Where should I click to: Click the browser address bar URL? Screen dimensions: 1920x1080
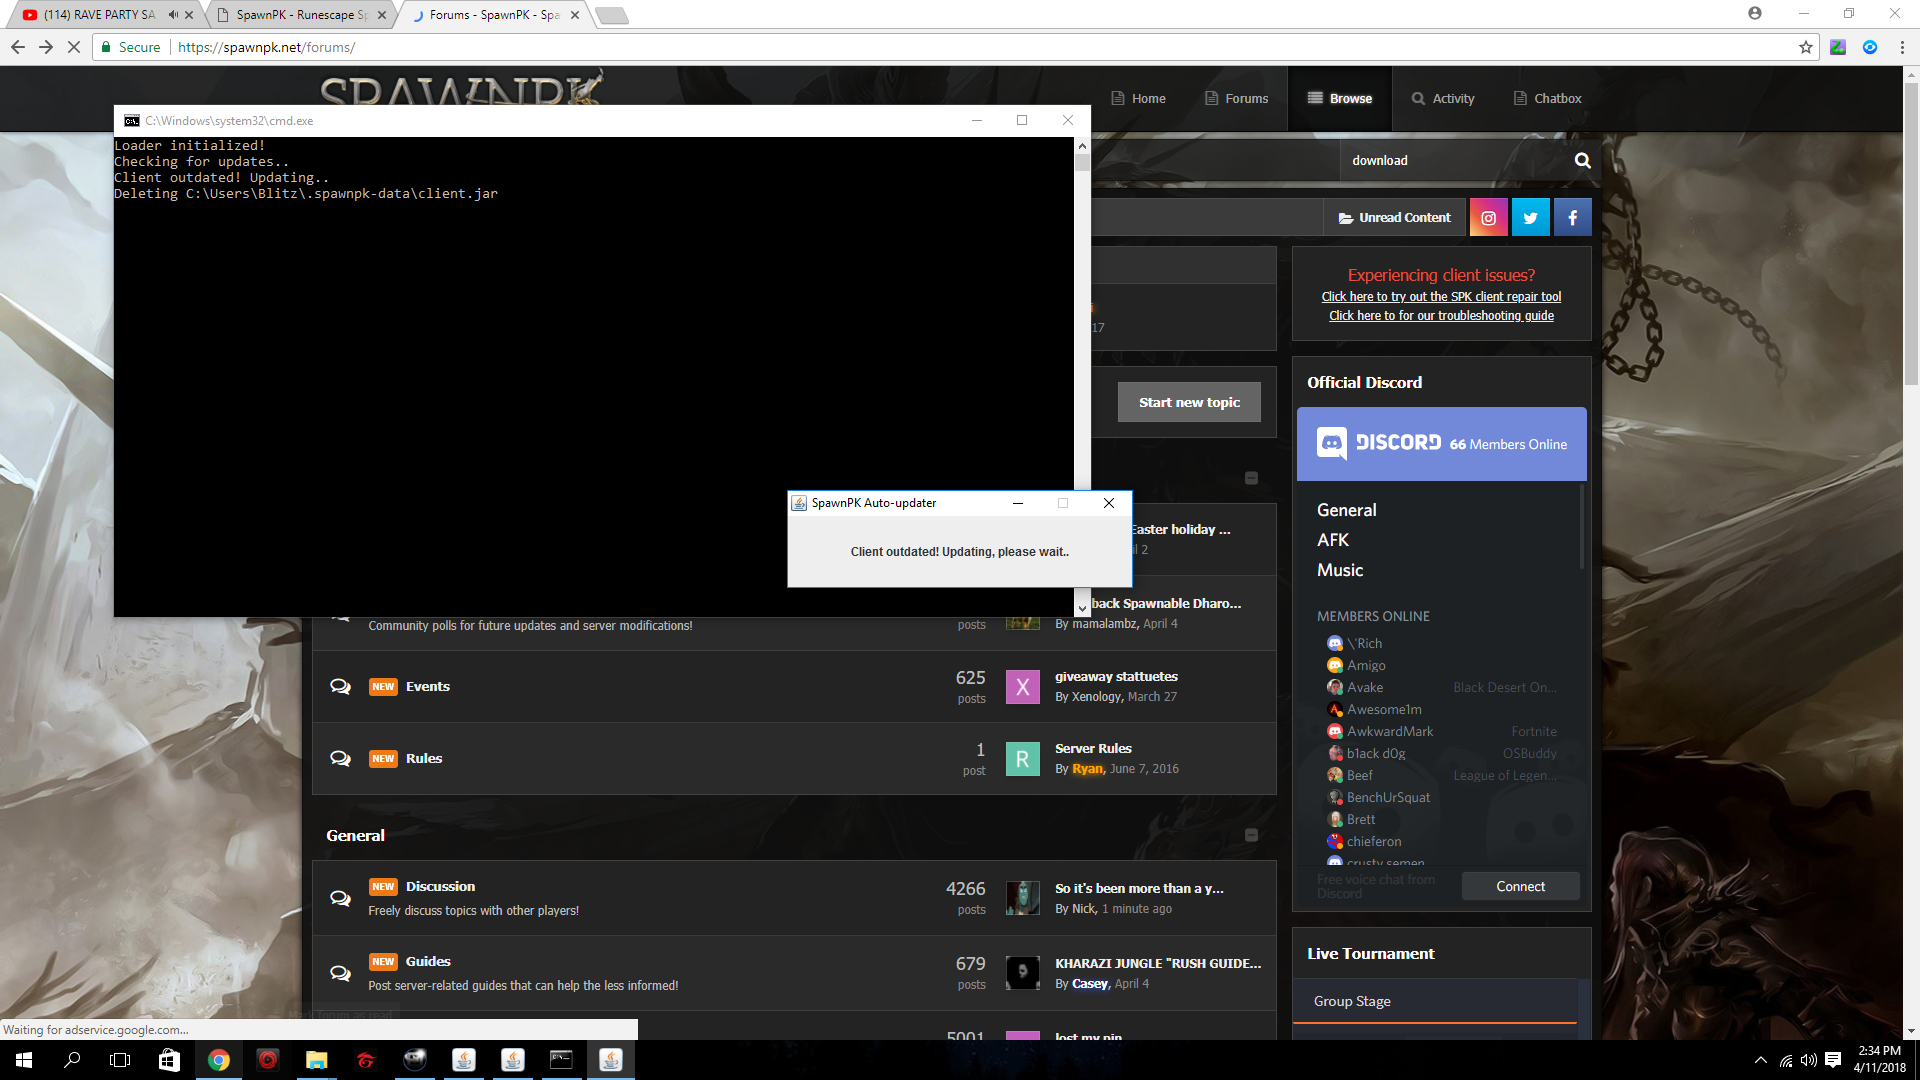(x=266, y=47)
